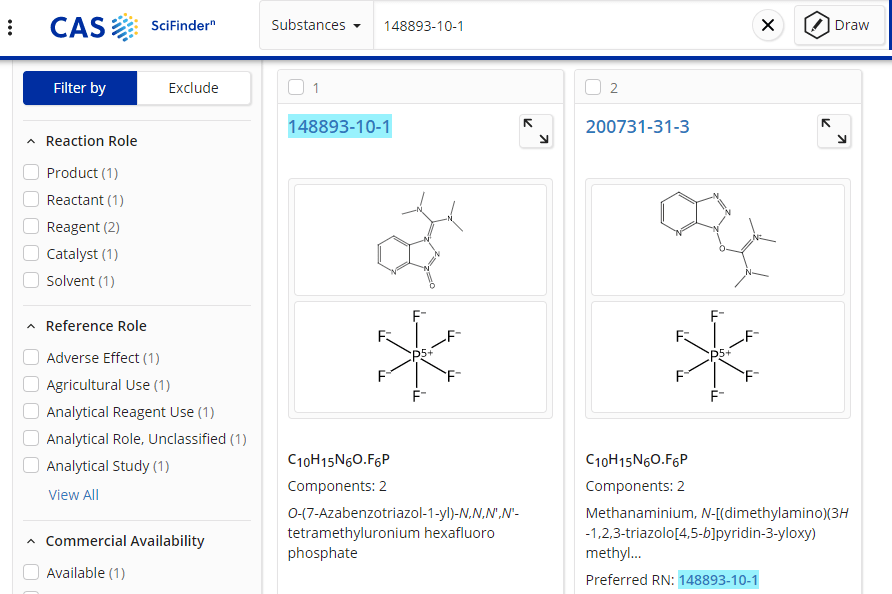Select the checkbox for result 1
Screen dimensions: 892x594
[x=296, y=88]
